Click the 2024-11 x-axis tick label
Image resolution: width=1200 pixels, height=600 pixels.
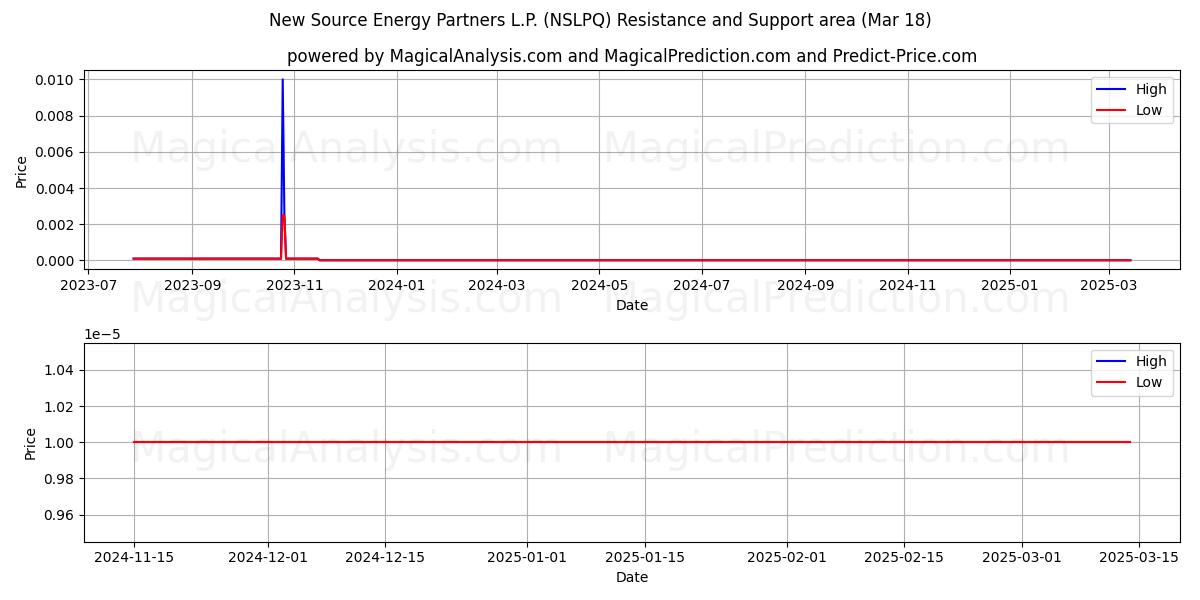907,285
